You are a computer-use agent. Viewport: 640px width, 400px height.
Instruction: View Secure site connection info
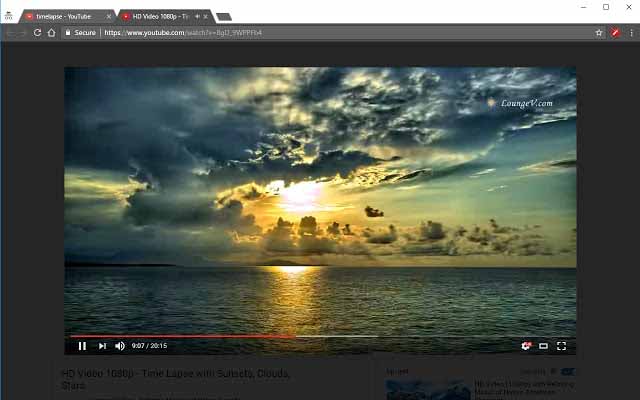(80, 32)
